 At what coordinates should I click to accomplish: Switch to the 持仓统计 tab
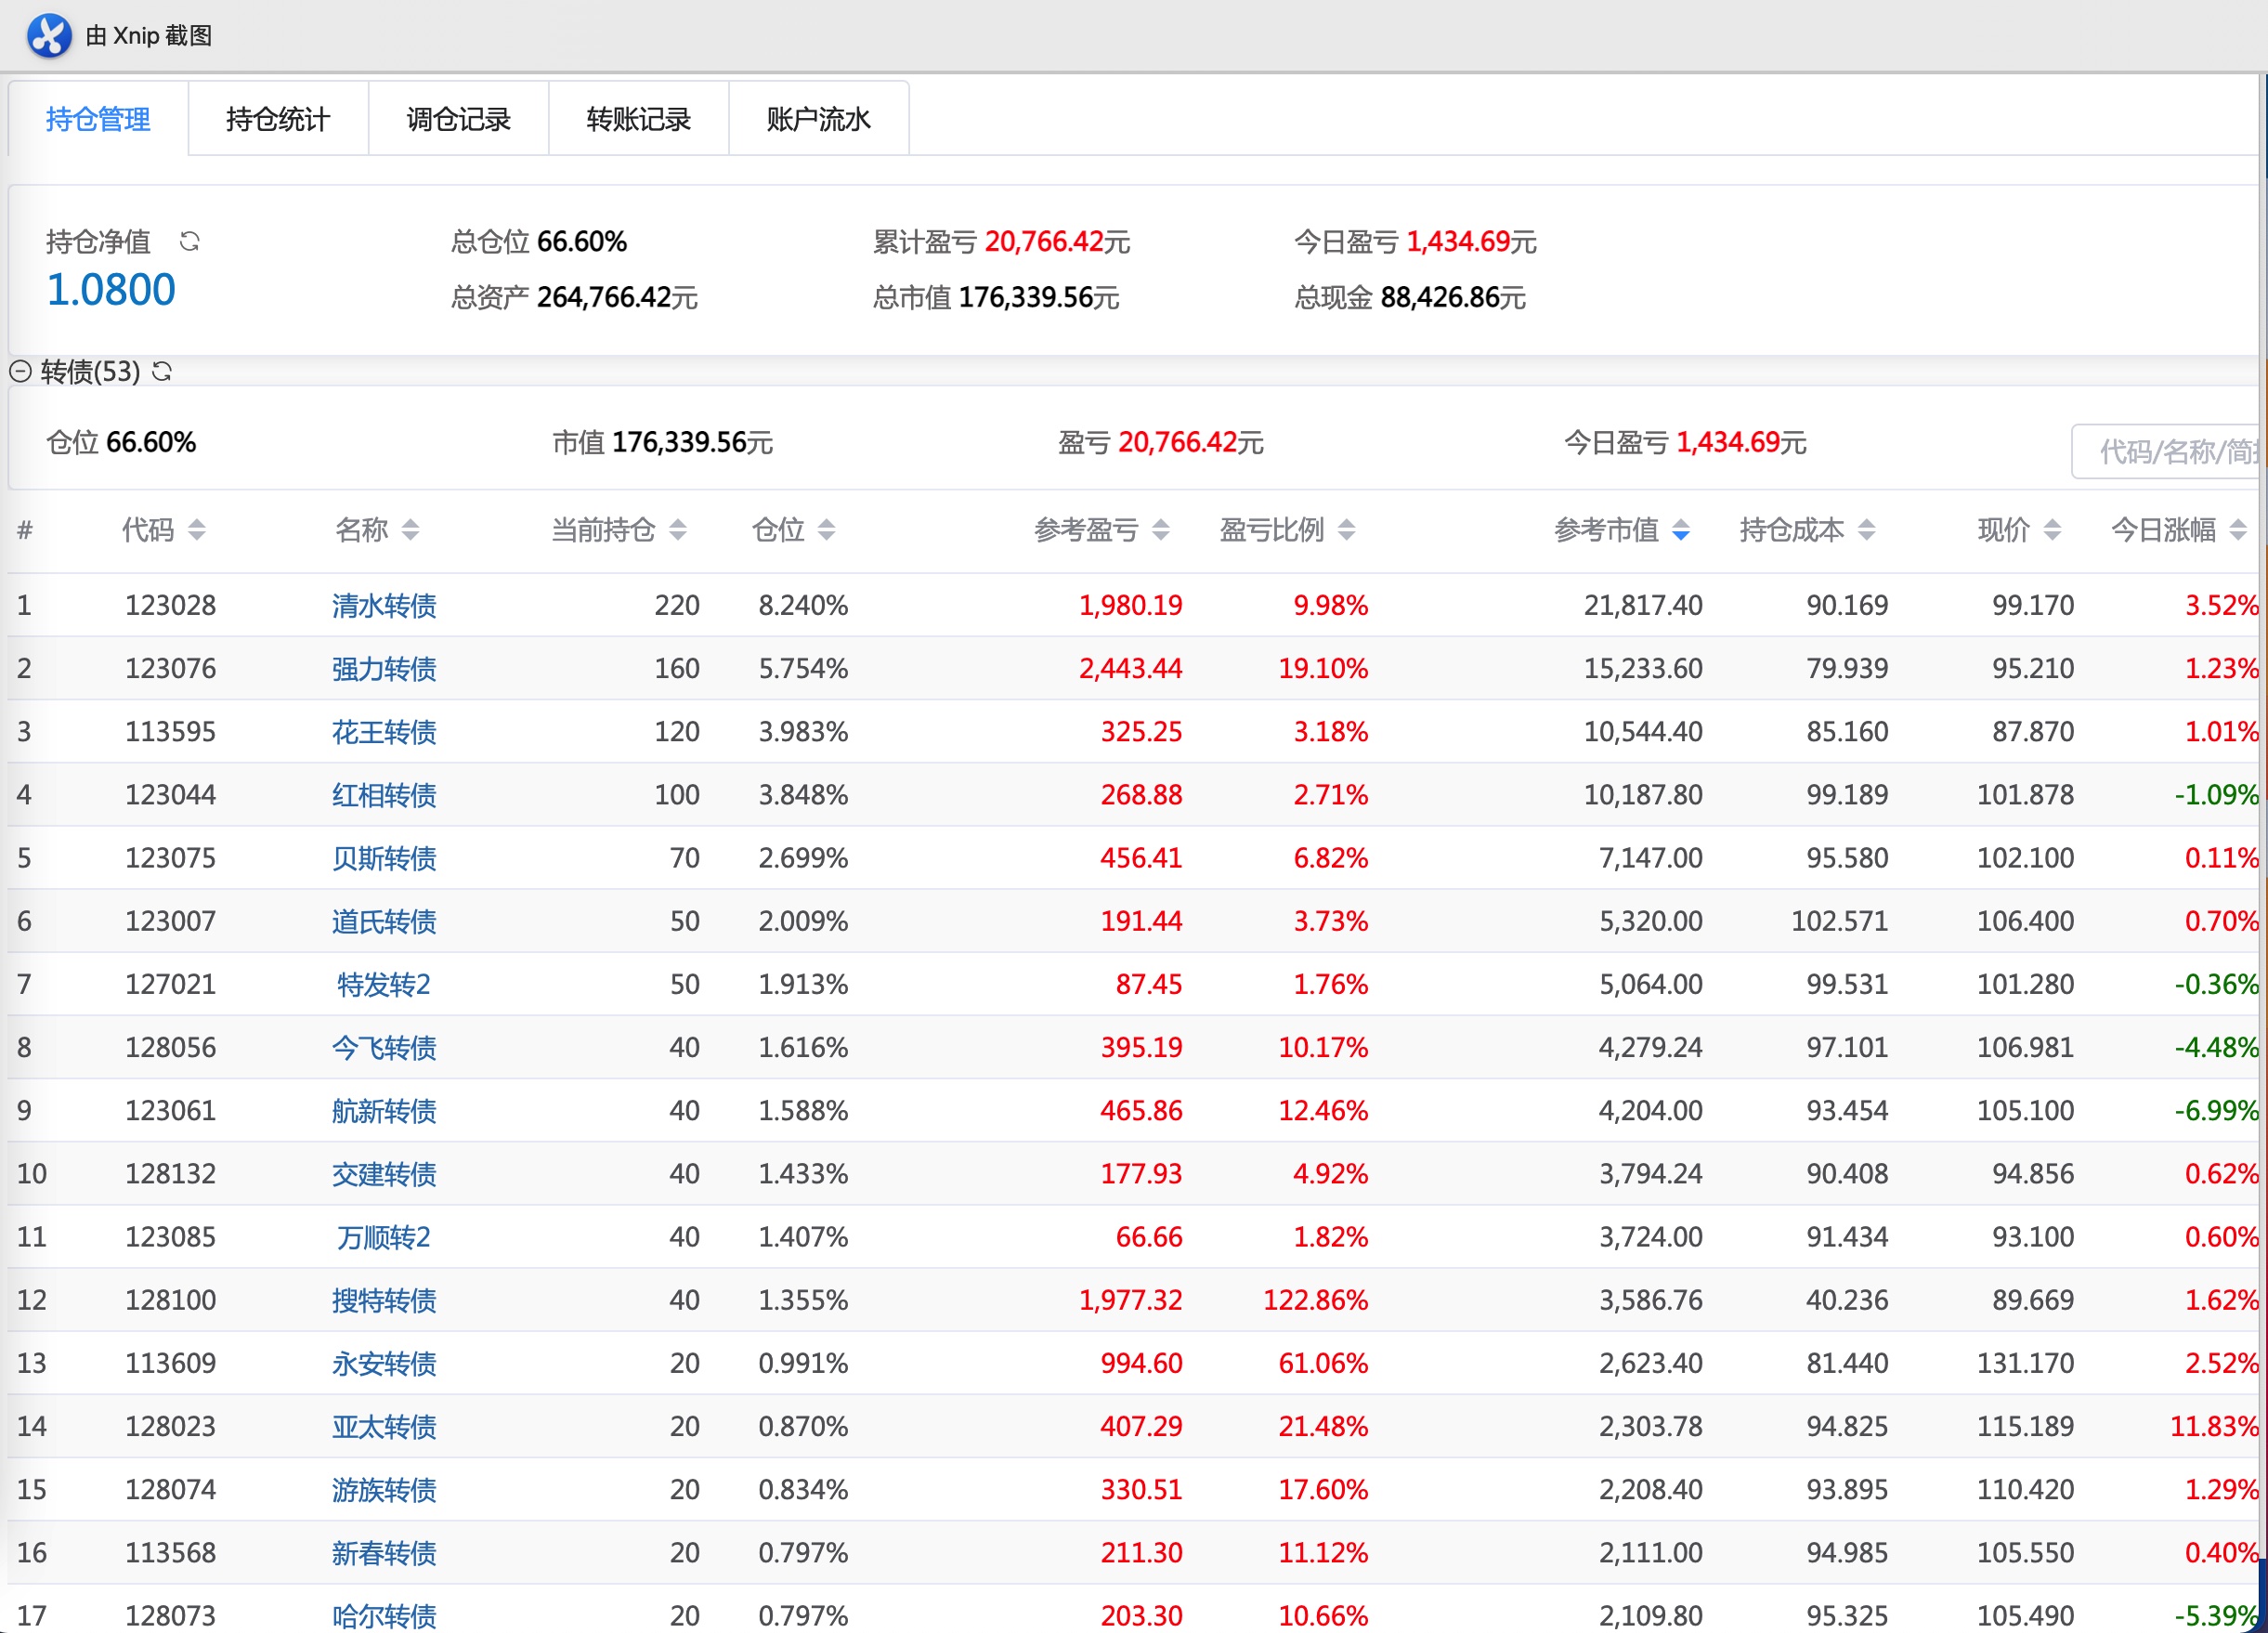click(278, 119)
